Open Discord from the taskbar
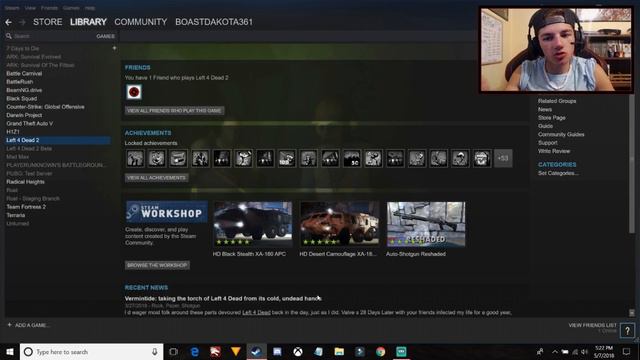Viewport: 640px width, 360px height. pos(277,351)
